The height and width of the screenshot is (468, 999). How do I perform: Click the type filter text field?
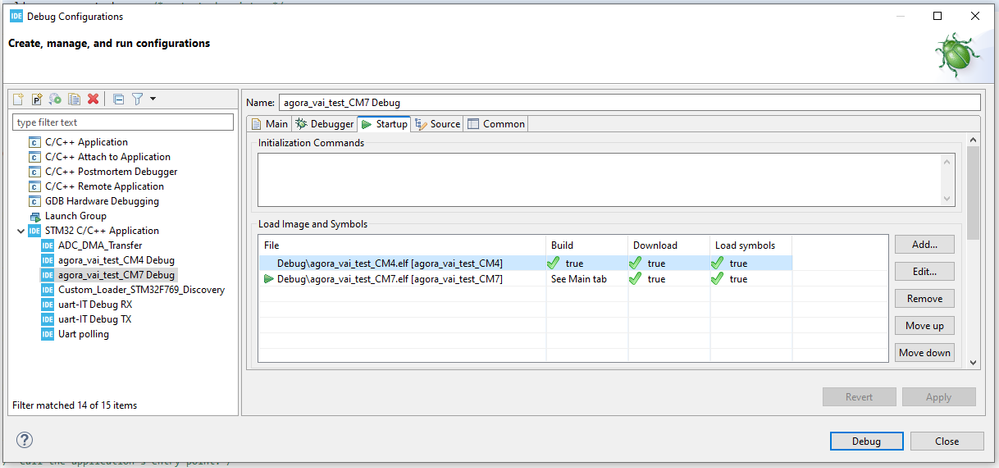click(x=124, y=122)
